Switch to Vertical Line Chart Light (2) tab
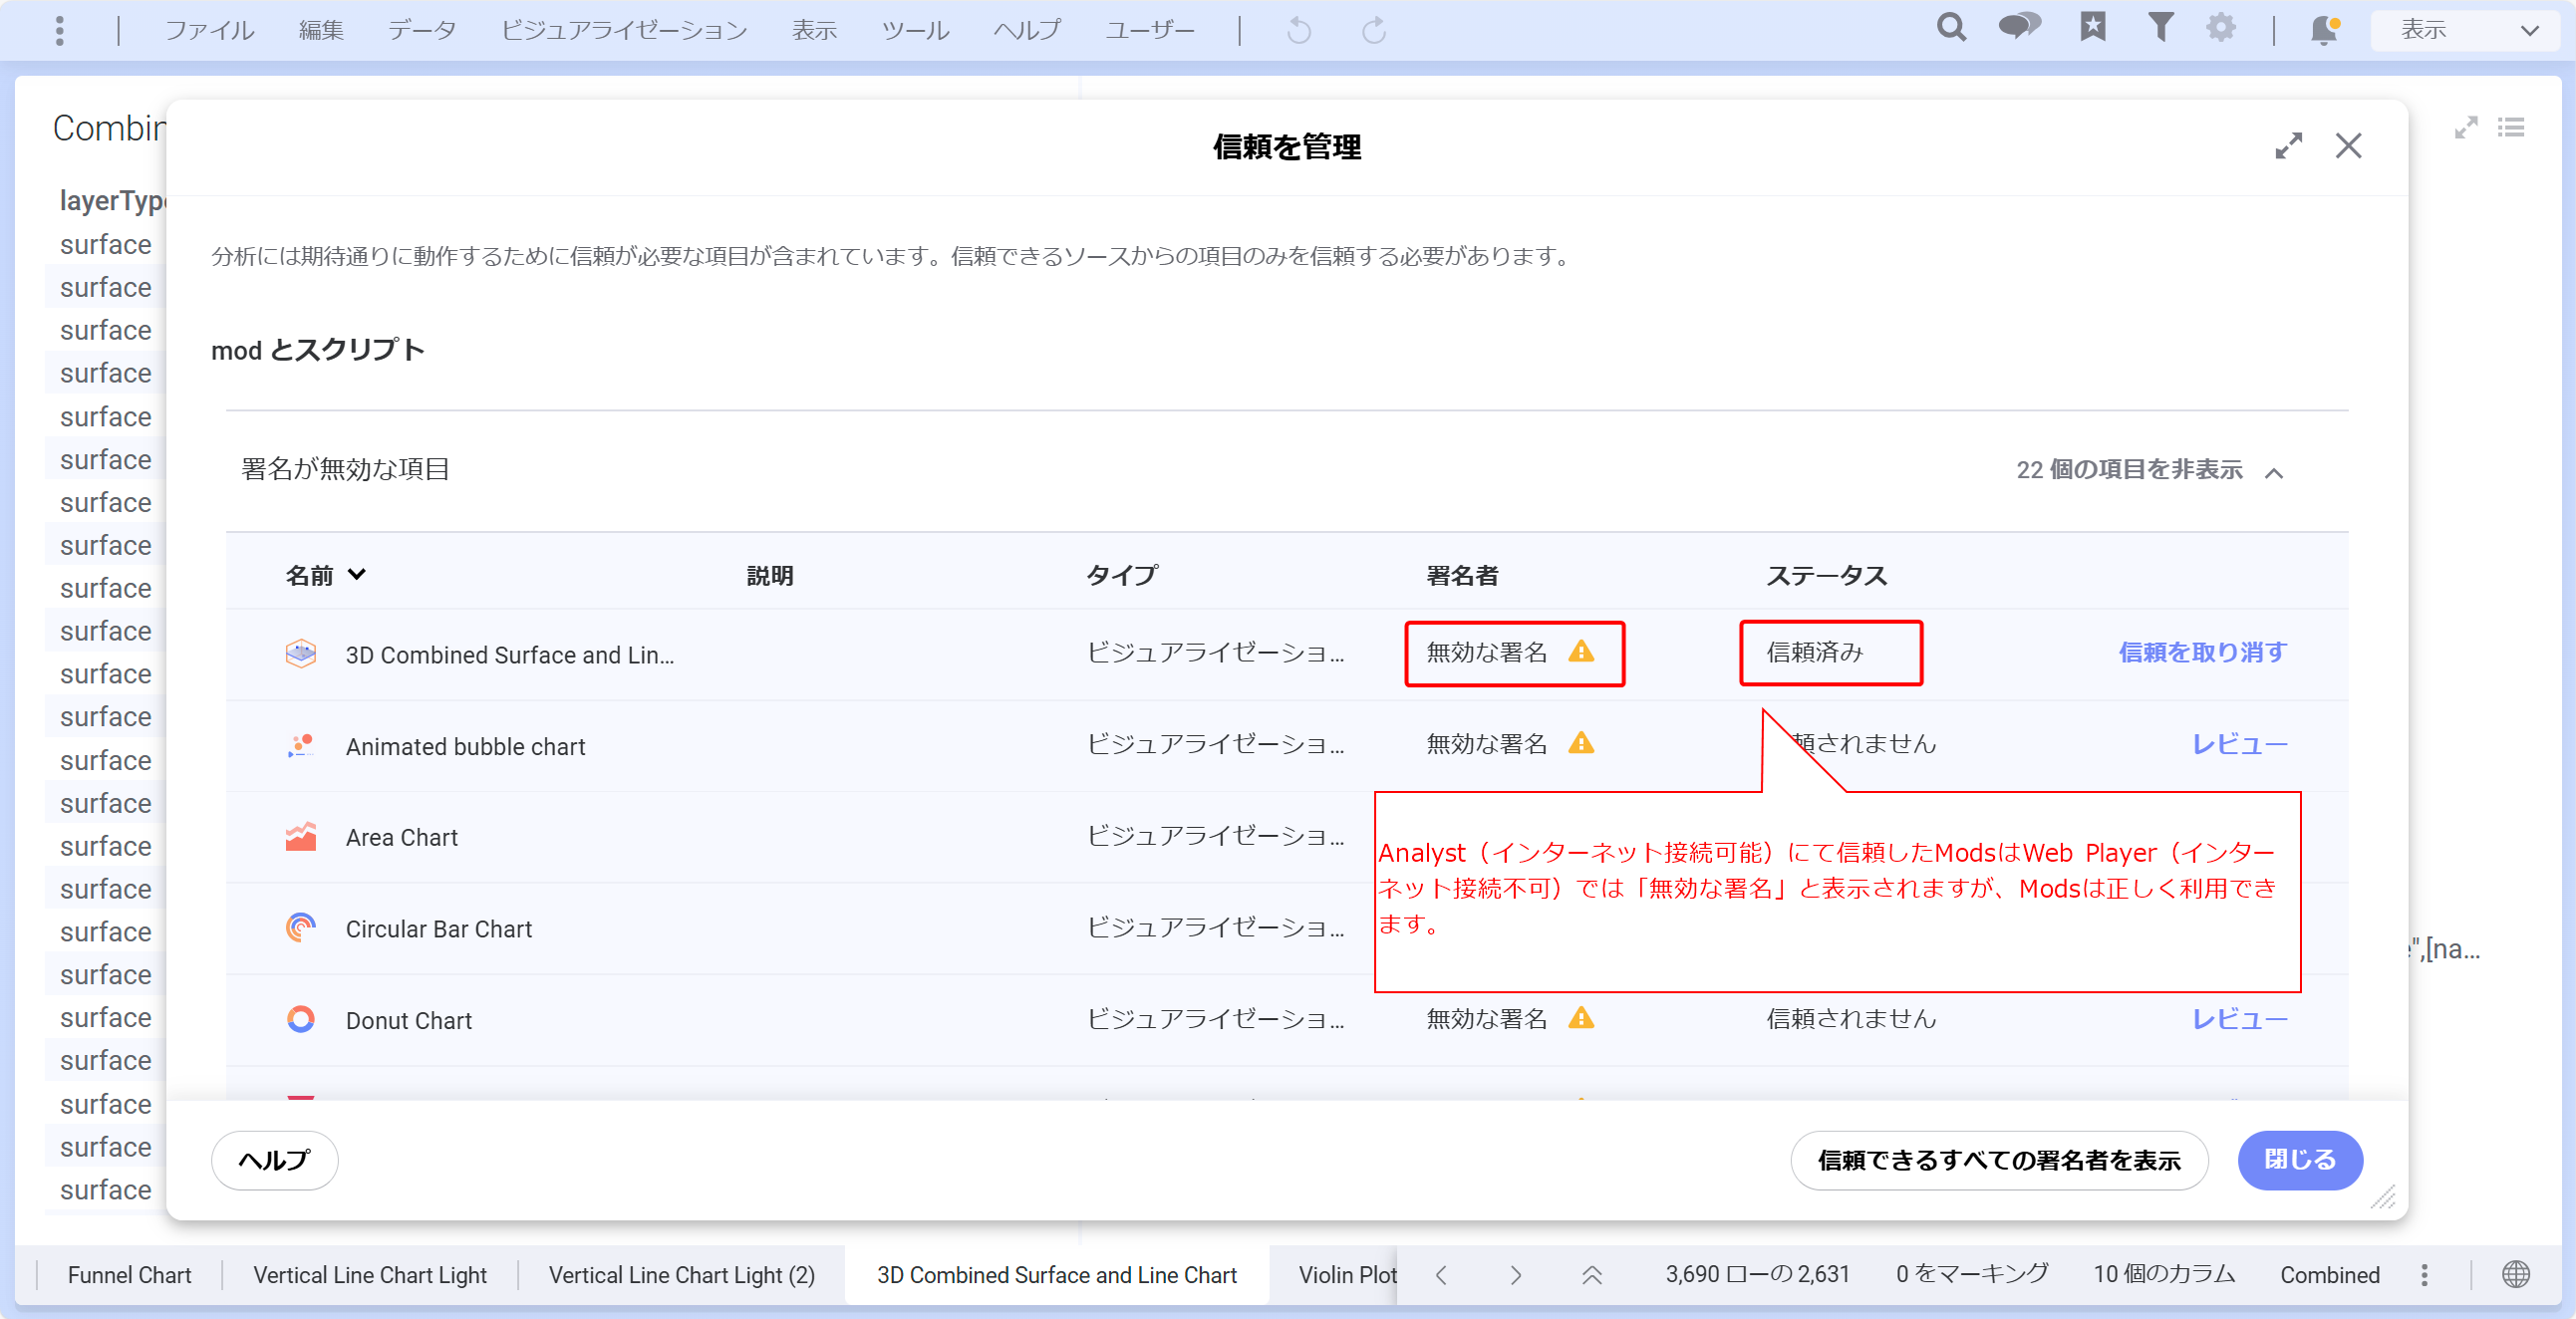Viewport: 2576px width, 1319px height. coord(682,1275)
